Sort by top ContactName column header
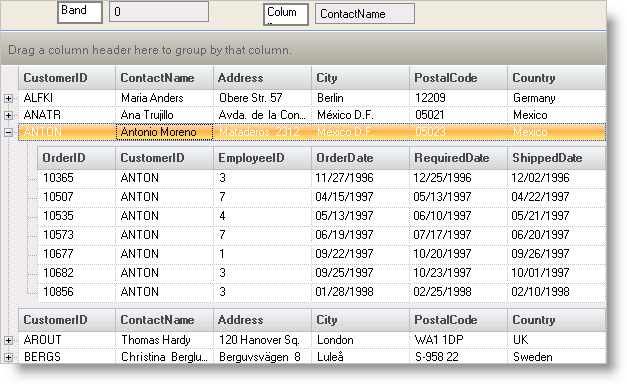Image resolution: width=627 pixels, height=384 pixels. (x=164, y=78)
